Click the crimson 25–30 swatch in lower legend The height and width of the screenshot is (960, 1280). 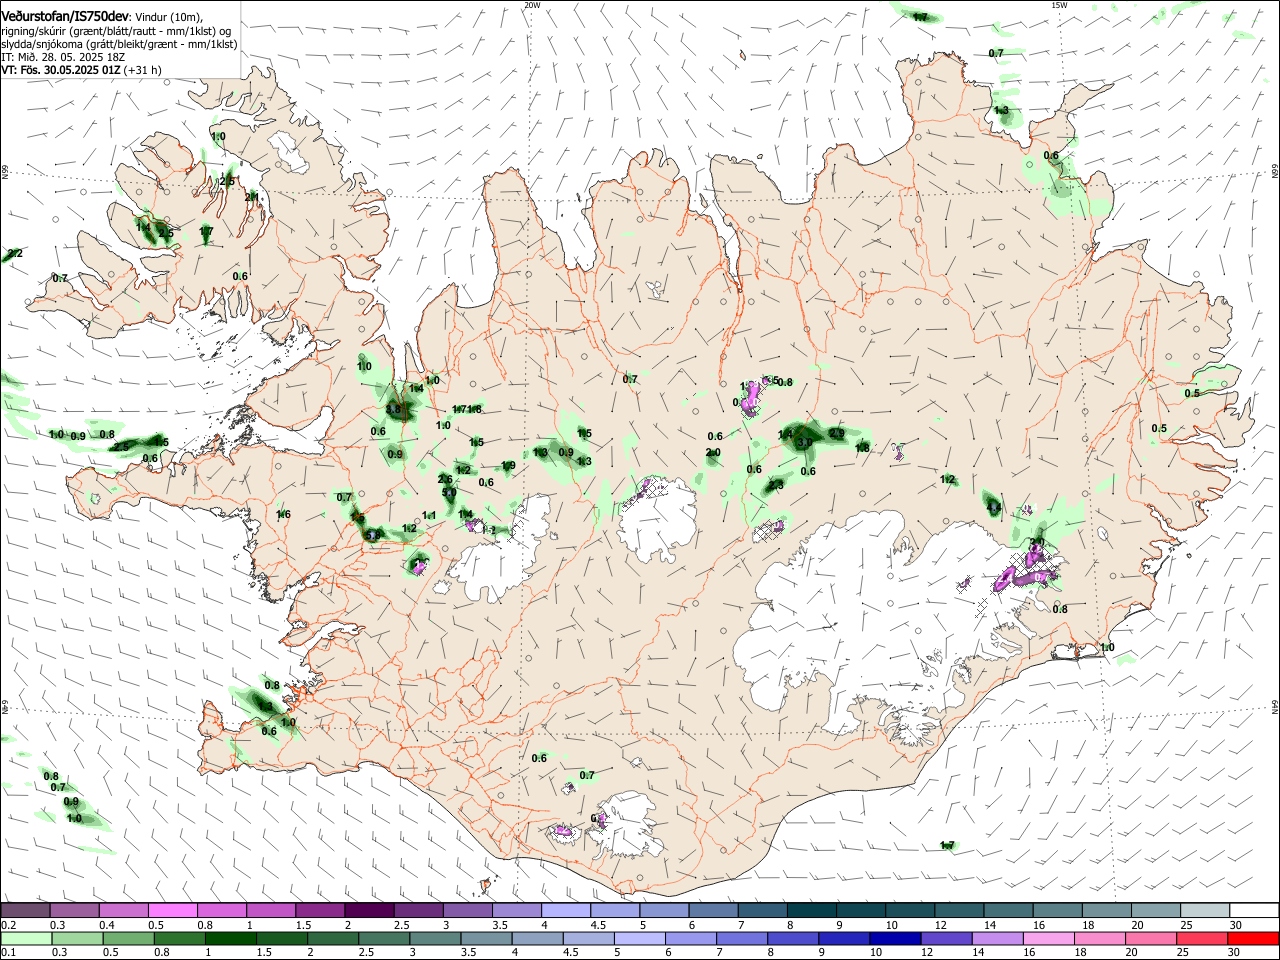tap(1202, 938)
